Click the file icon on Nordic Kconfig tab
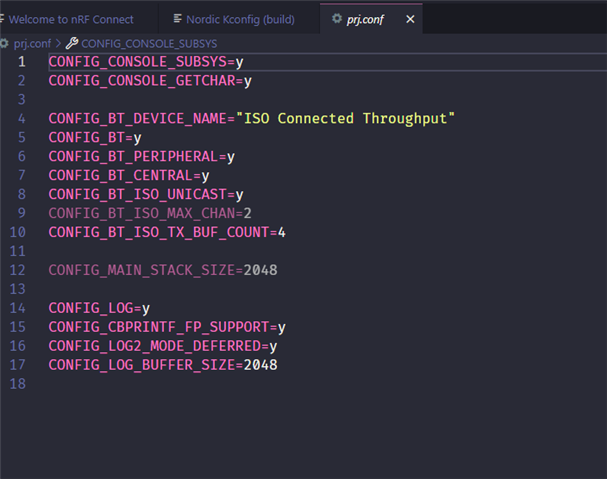 click(x=178, y=19)
